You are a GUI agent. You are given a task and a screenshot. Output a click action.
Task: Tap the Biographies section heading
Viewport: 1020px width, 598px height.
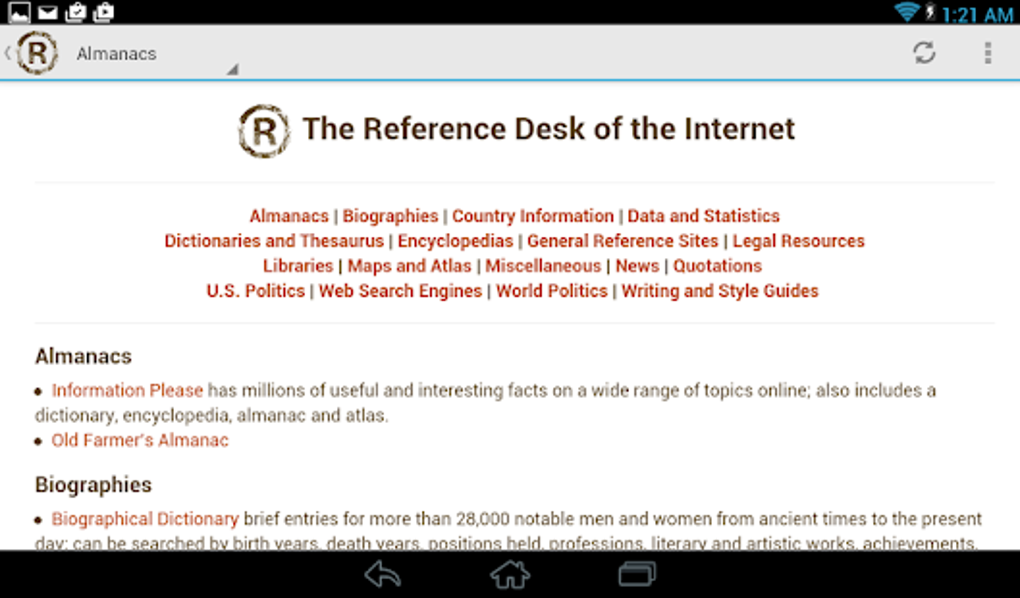point(93,485)
